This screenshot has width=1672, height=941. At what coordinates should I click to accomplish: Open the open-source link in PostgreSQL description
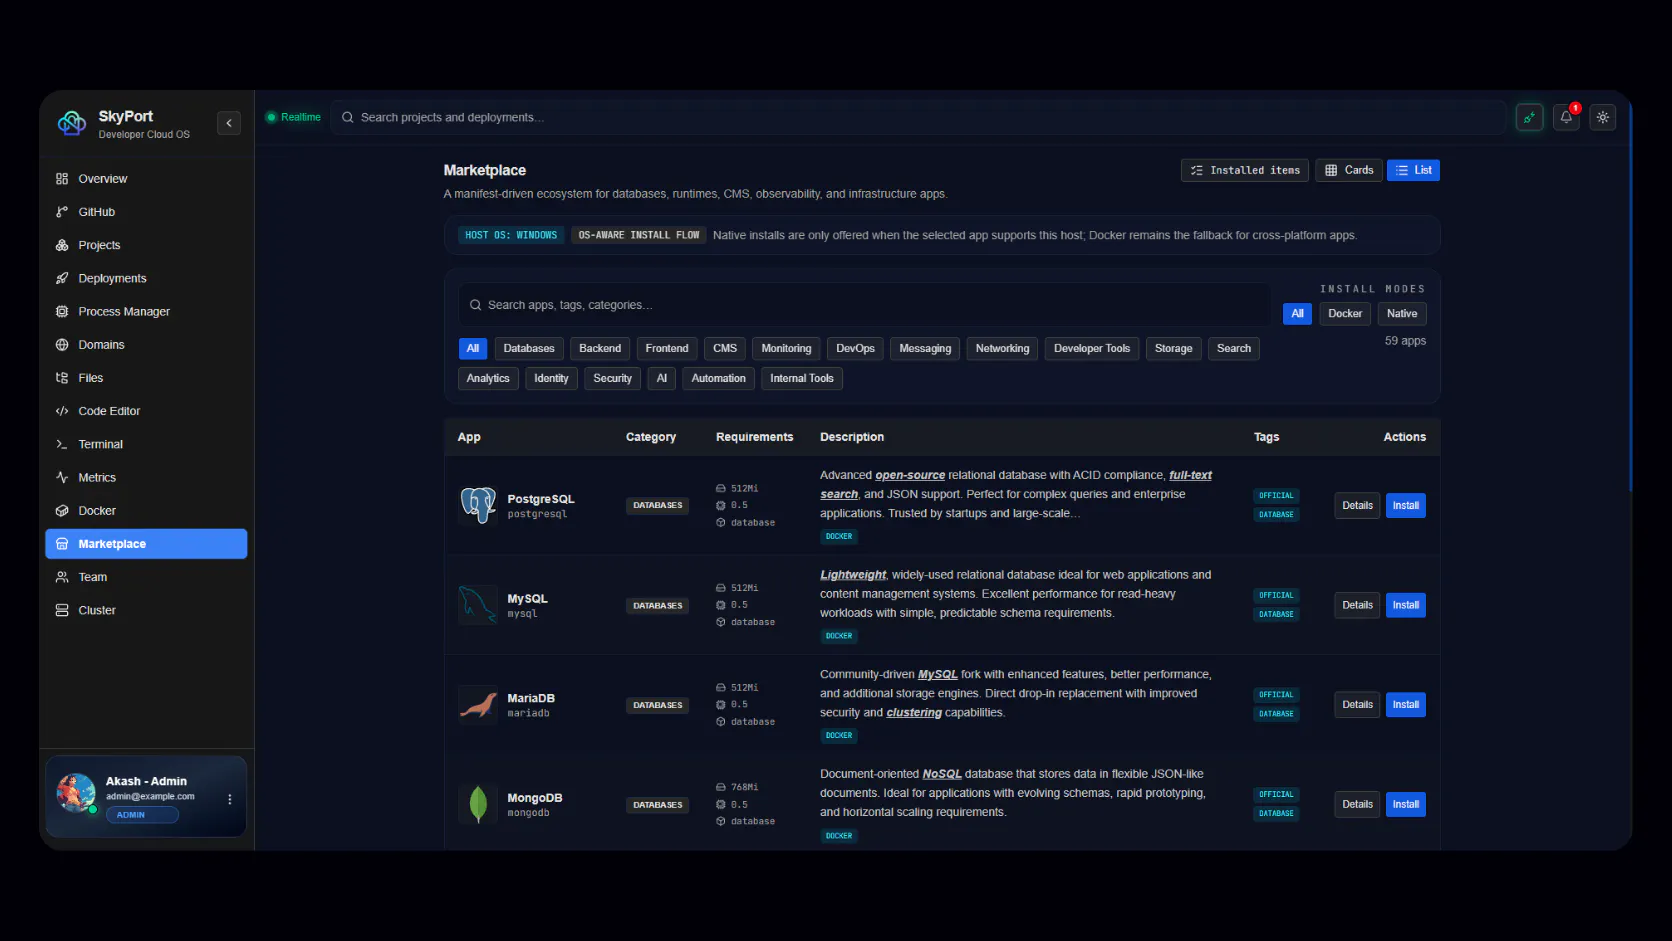point(910,475)
